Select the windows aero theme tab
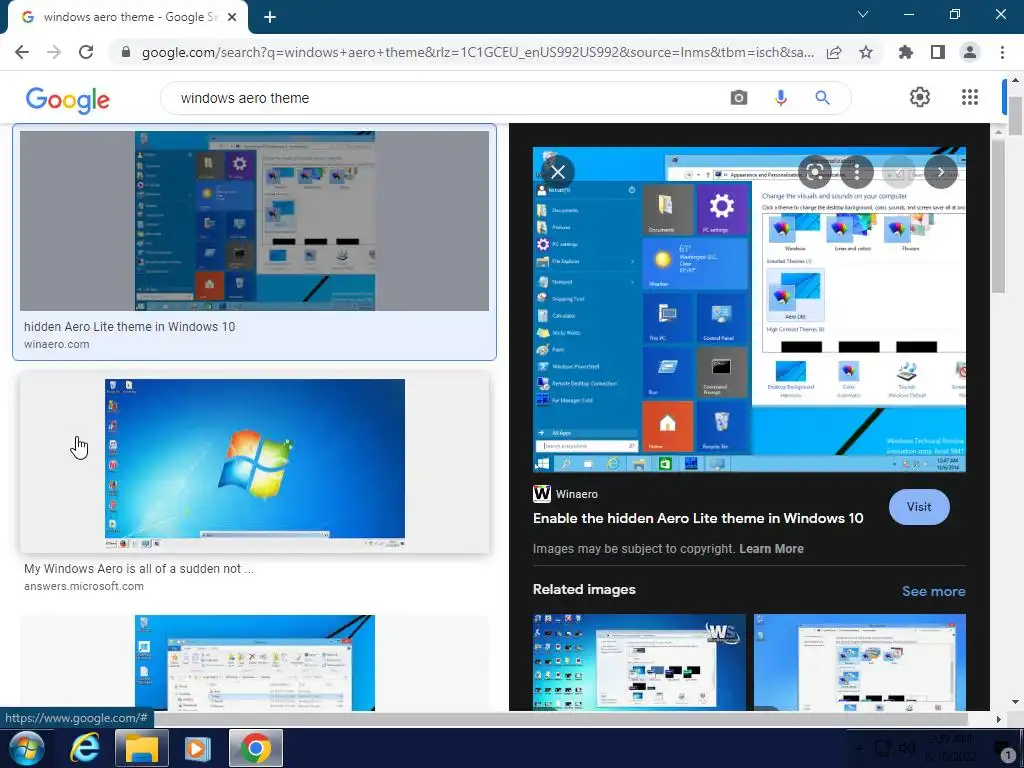Screen dimensions: 1024x768 click(129, 18)
